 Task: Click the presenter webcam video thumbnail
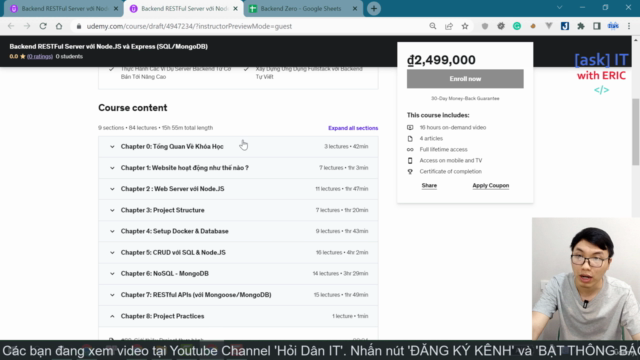pyautogui.click(x=586, y=279)
